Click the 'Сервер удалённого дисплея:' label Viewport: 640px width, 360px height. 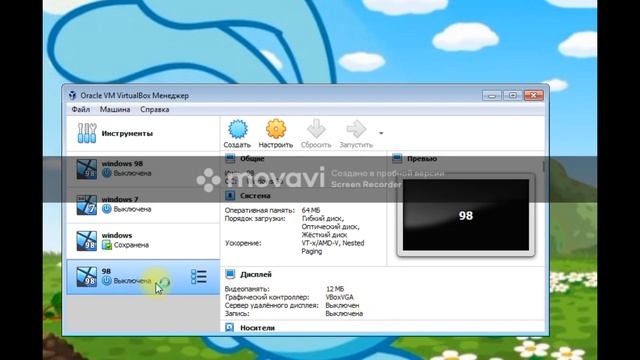(x=271, y=305)
